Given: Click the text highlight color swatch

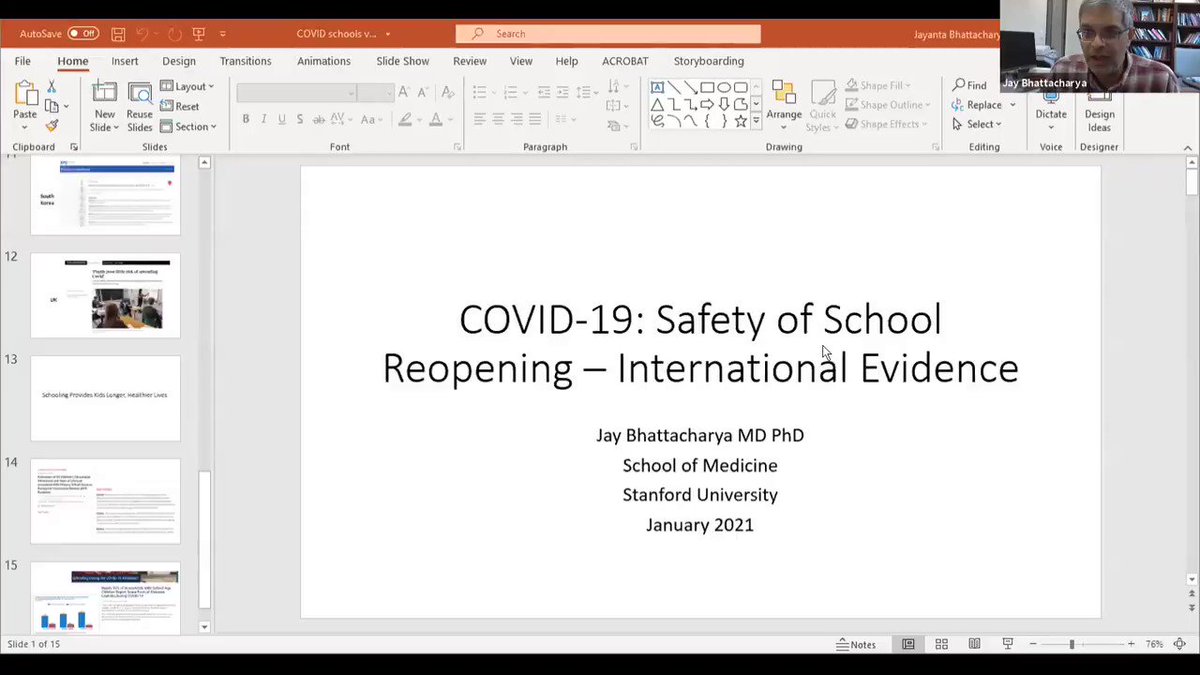Looking at the screenshot, I should pyautogui.click(x=404, y=120).
